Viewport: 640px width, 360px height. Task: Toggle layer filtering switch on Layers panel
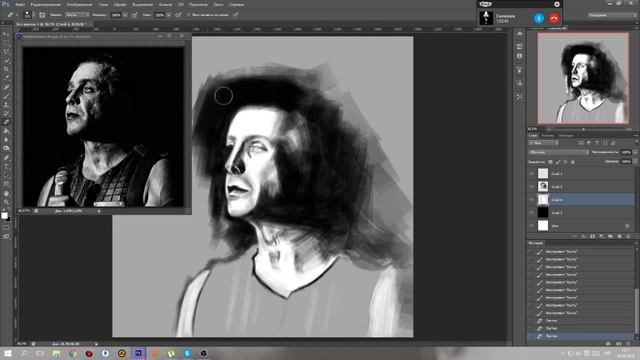click(x=636, y=143)
